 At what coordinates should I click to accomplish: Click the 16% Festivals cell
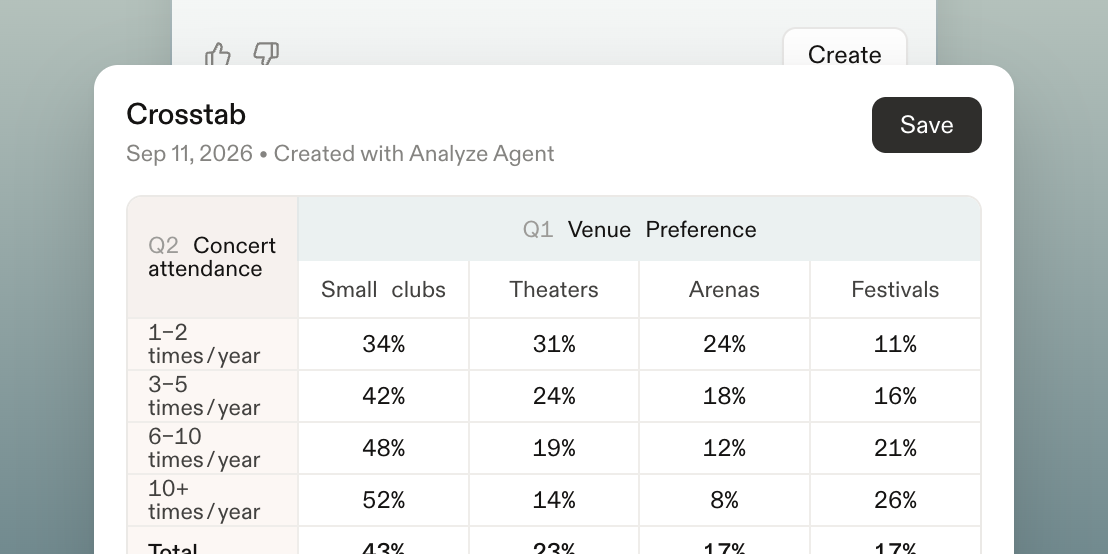(895, 396)
